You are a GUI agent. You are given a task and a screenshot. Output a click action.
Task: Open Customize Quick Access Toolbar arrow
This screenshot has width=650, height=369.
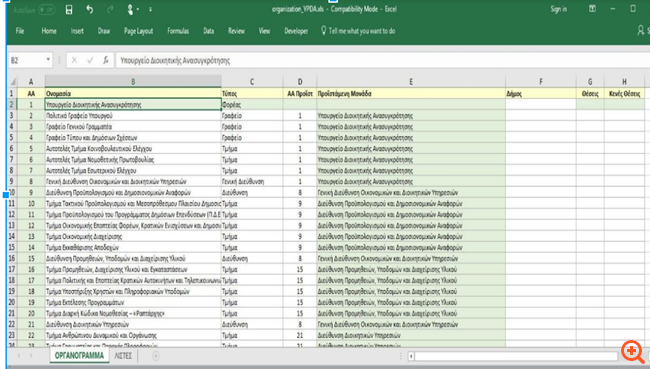pyautogui.click(x=150, y=9)
